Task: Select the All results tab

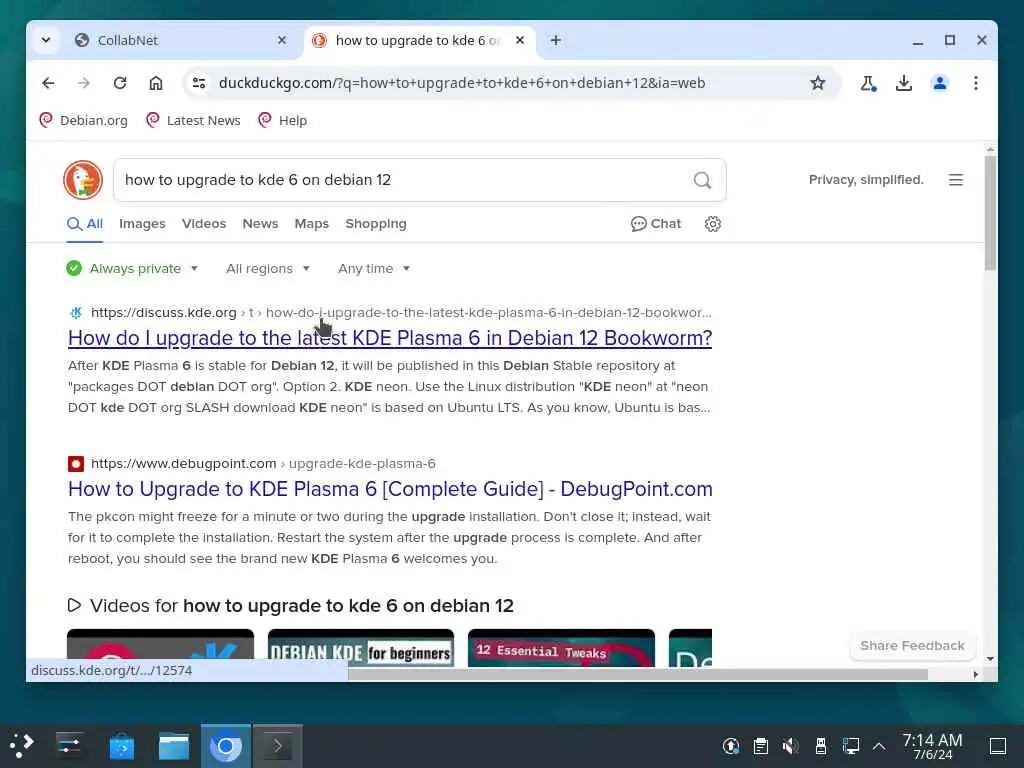Action: coord(85,224)
